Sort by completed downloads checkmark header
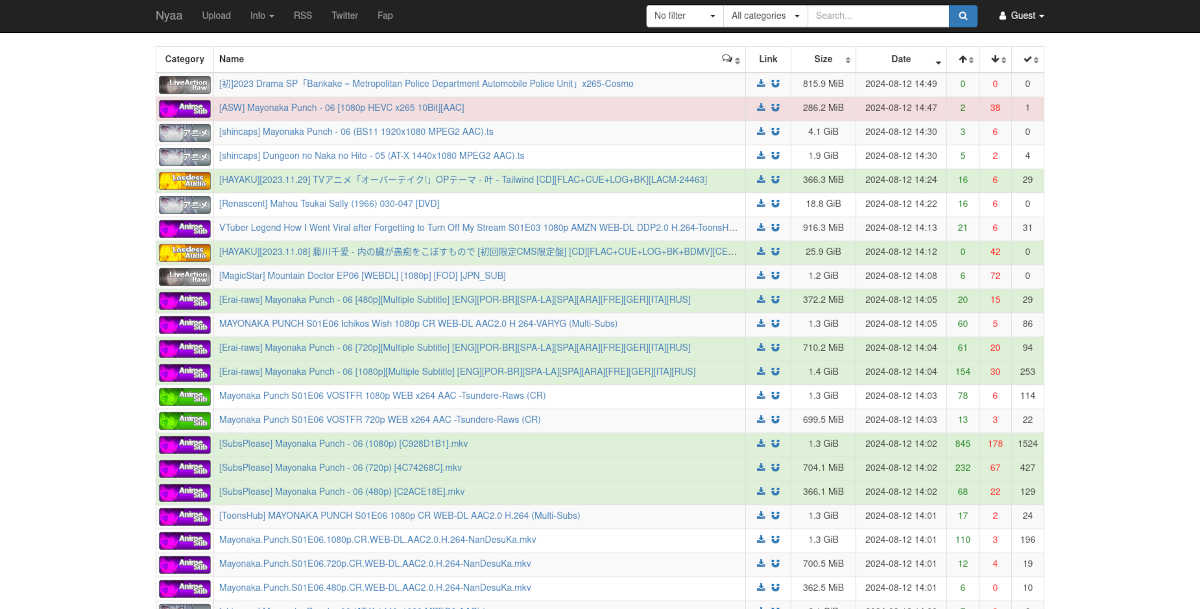 click(1027, 59)
